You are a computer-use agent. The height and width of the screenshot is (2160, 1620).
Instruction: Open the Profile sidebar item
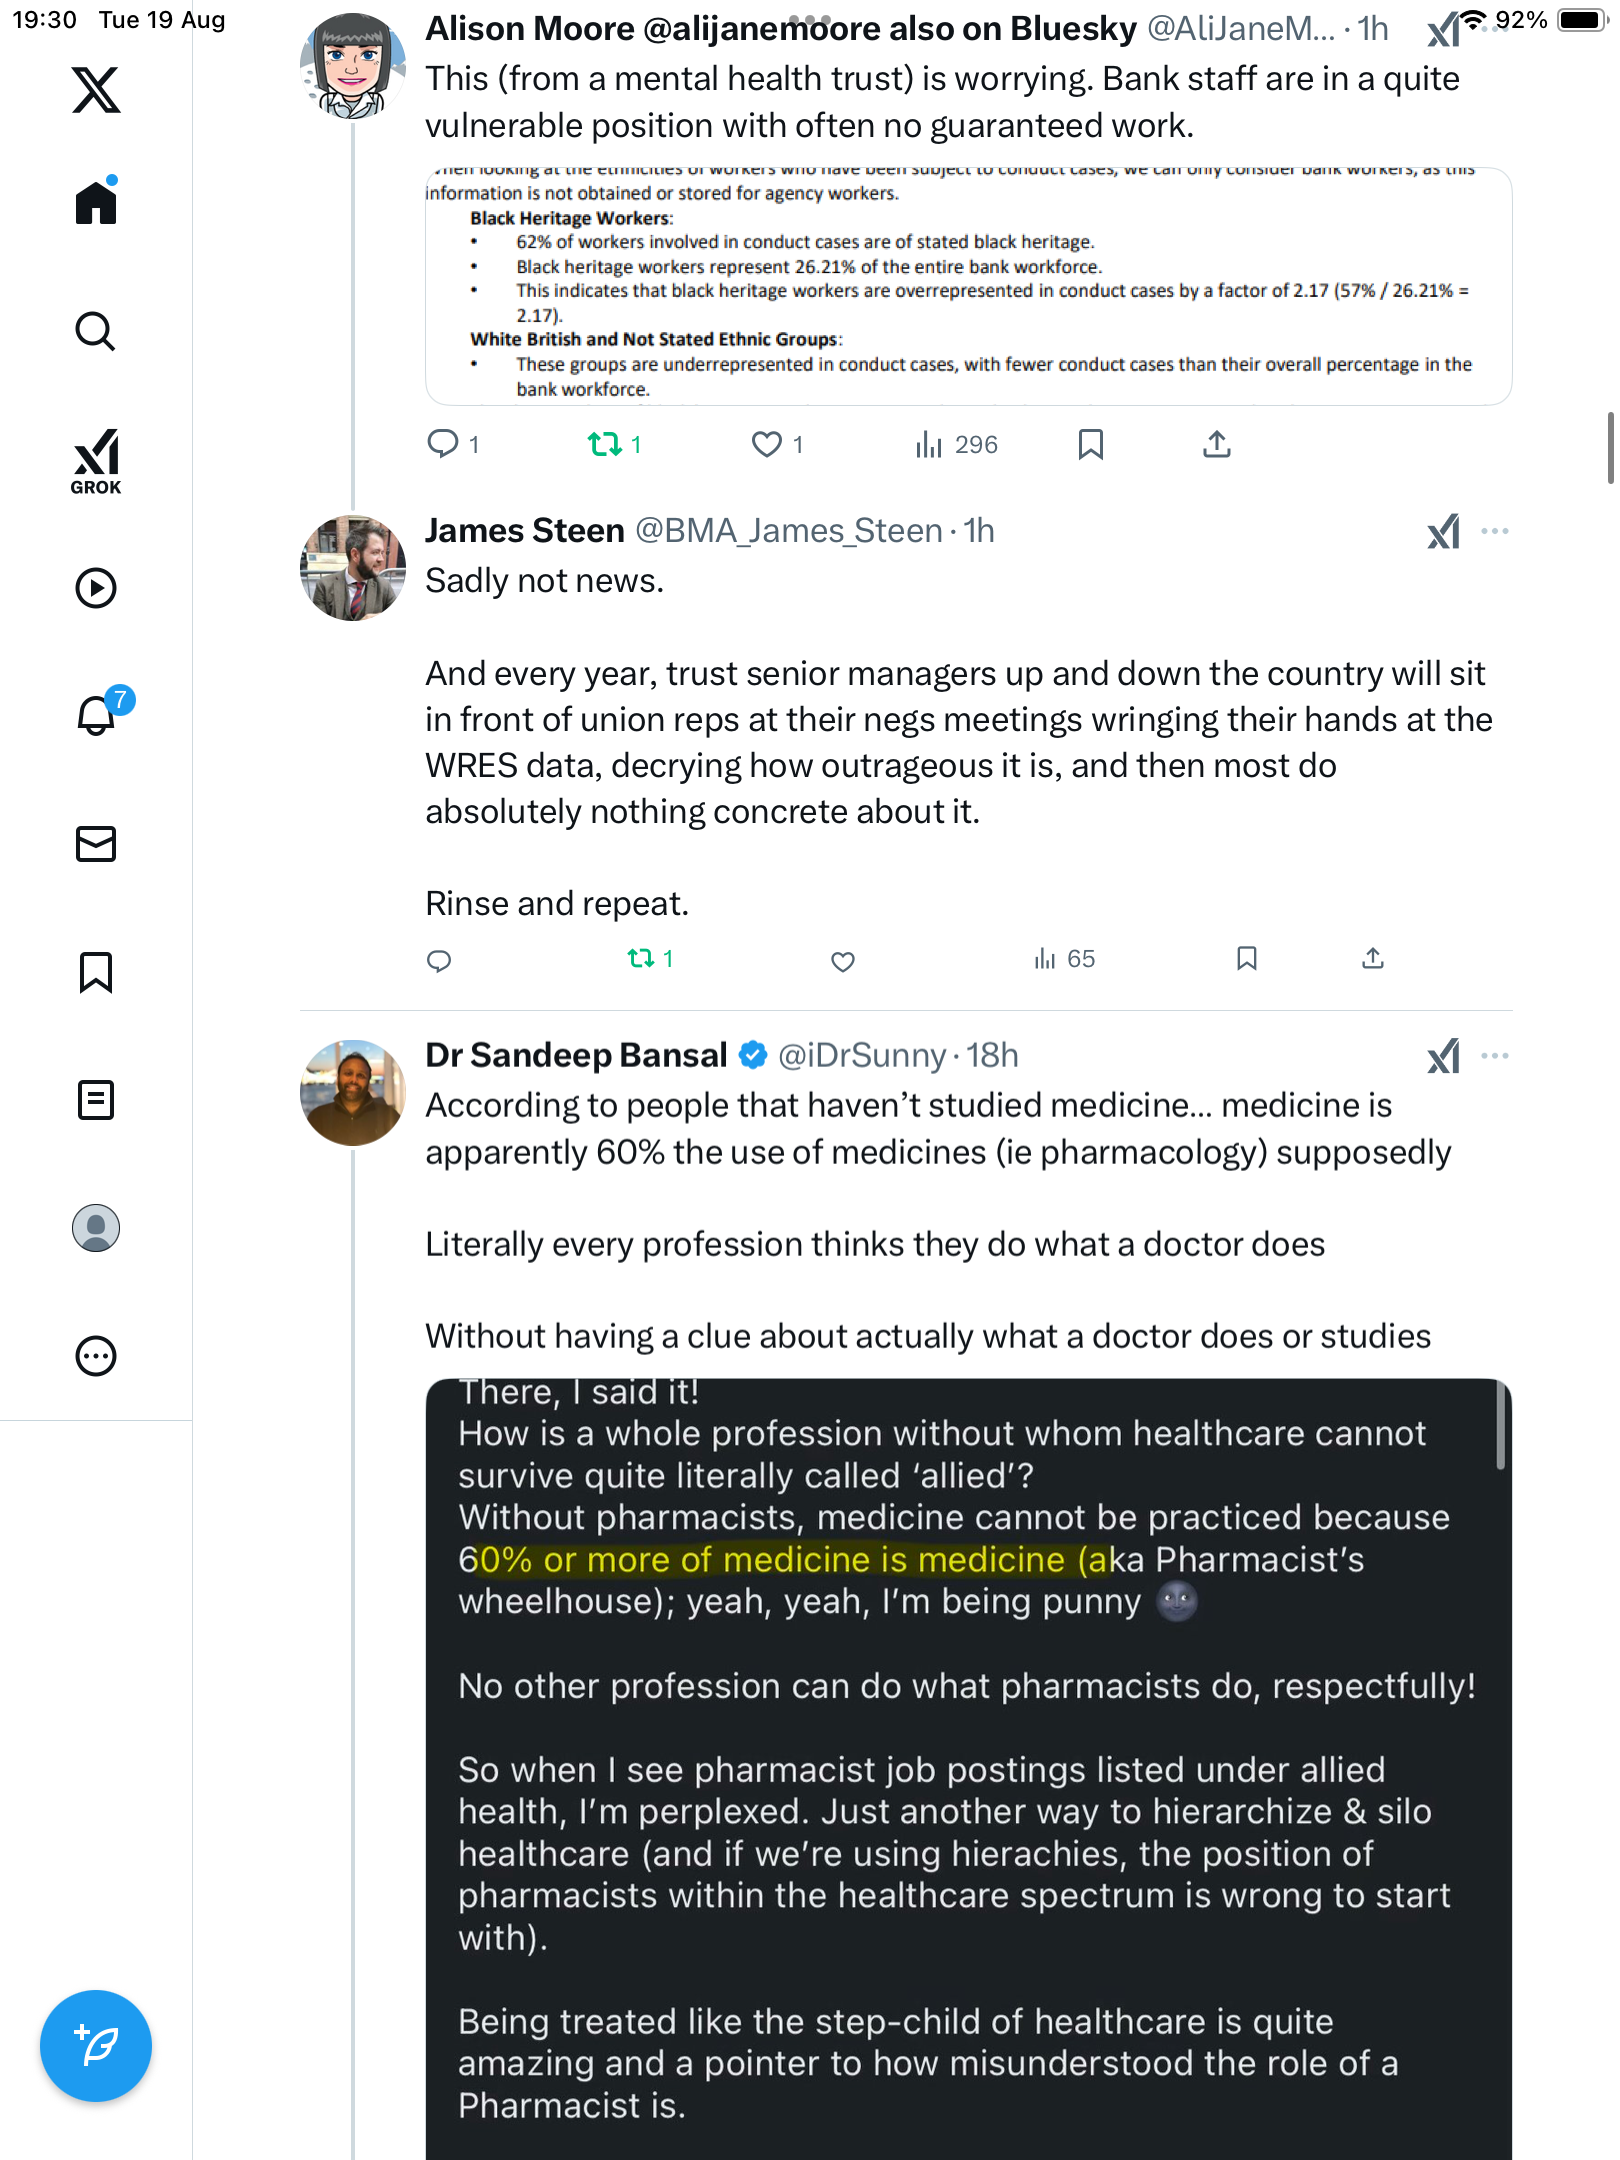pos(96,1228)
